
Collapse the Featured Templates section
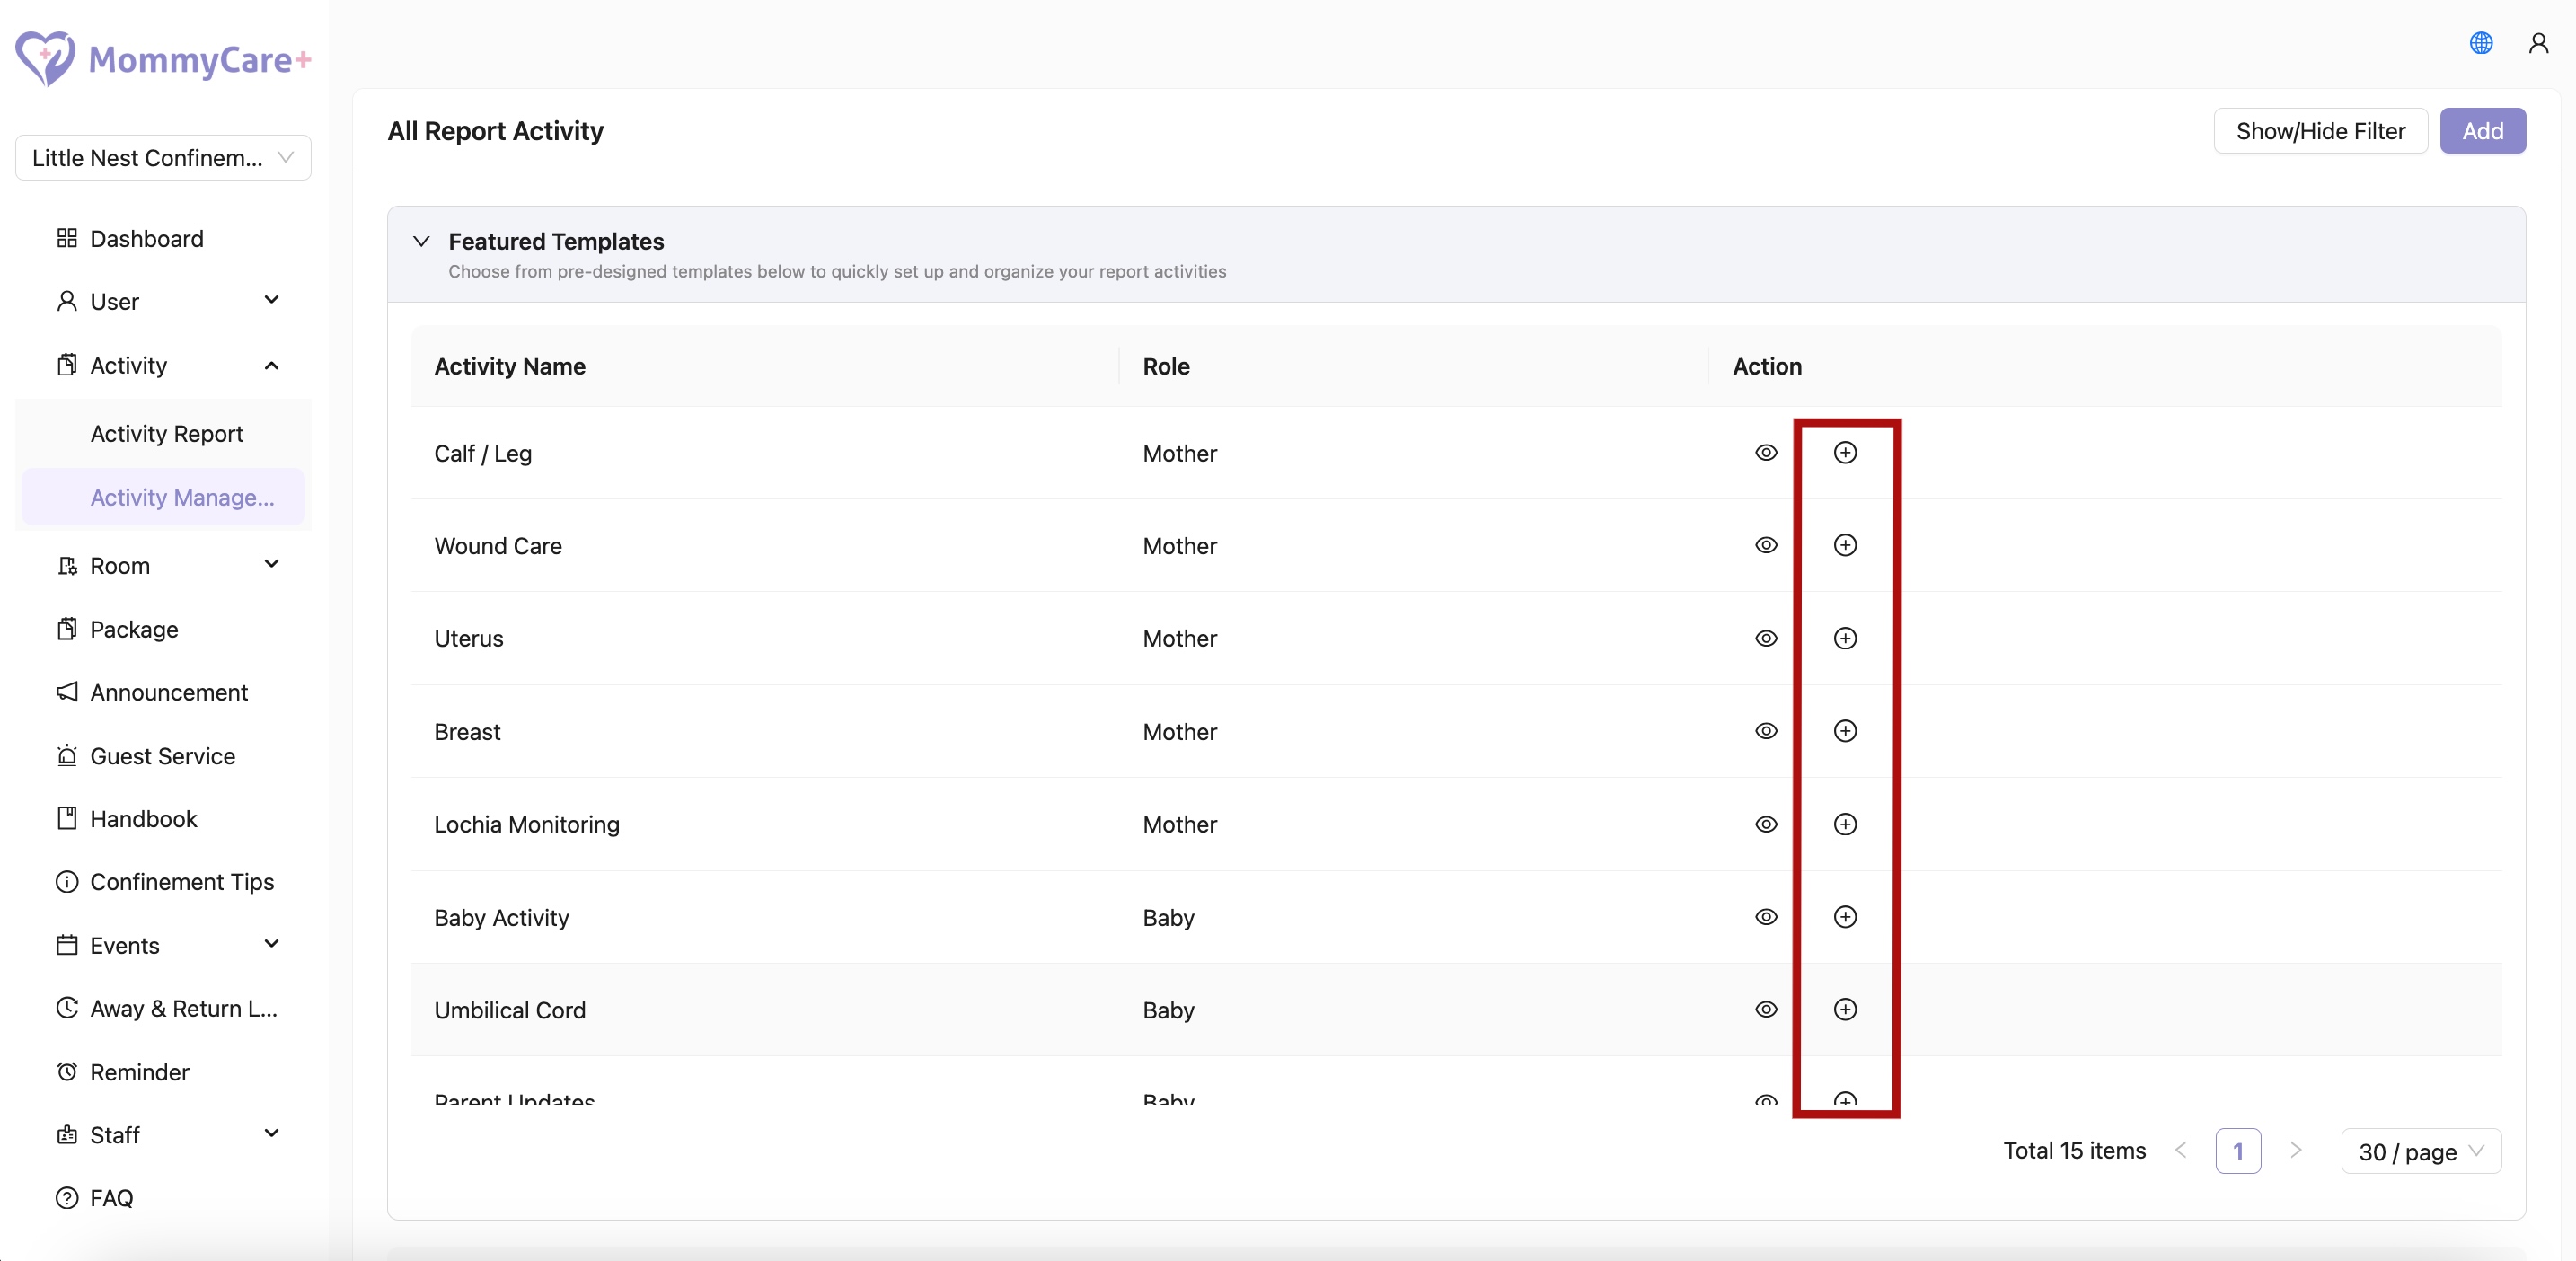(x=421, y=241)
